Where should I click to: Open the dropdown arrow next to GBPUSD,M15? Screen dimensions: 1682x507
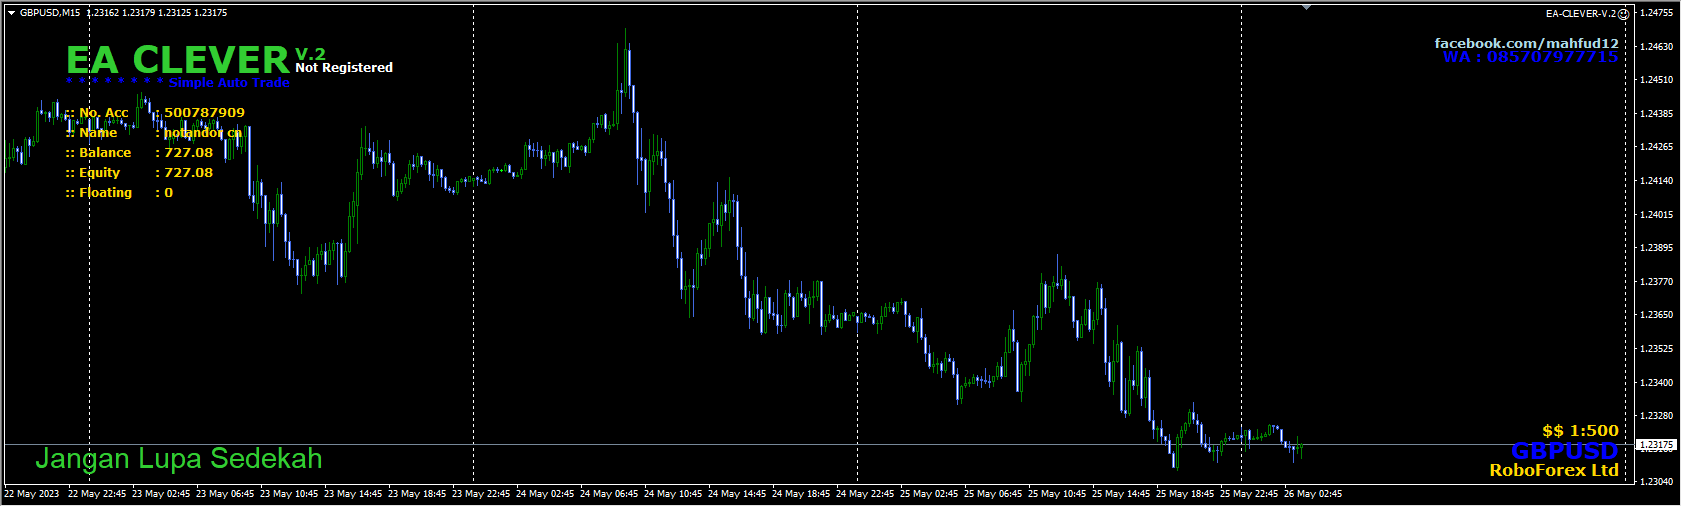click(x=11, y=13)
